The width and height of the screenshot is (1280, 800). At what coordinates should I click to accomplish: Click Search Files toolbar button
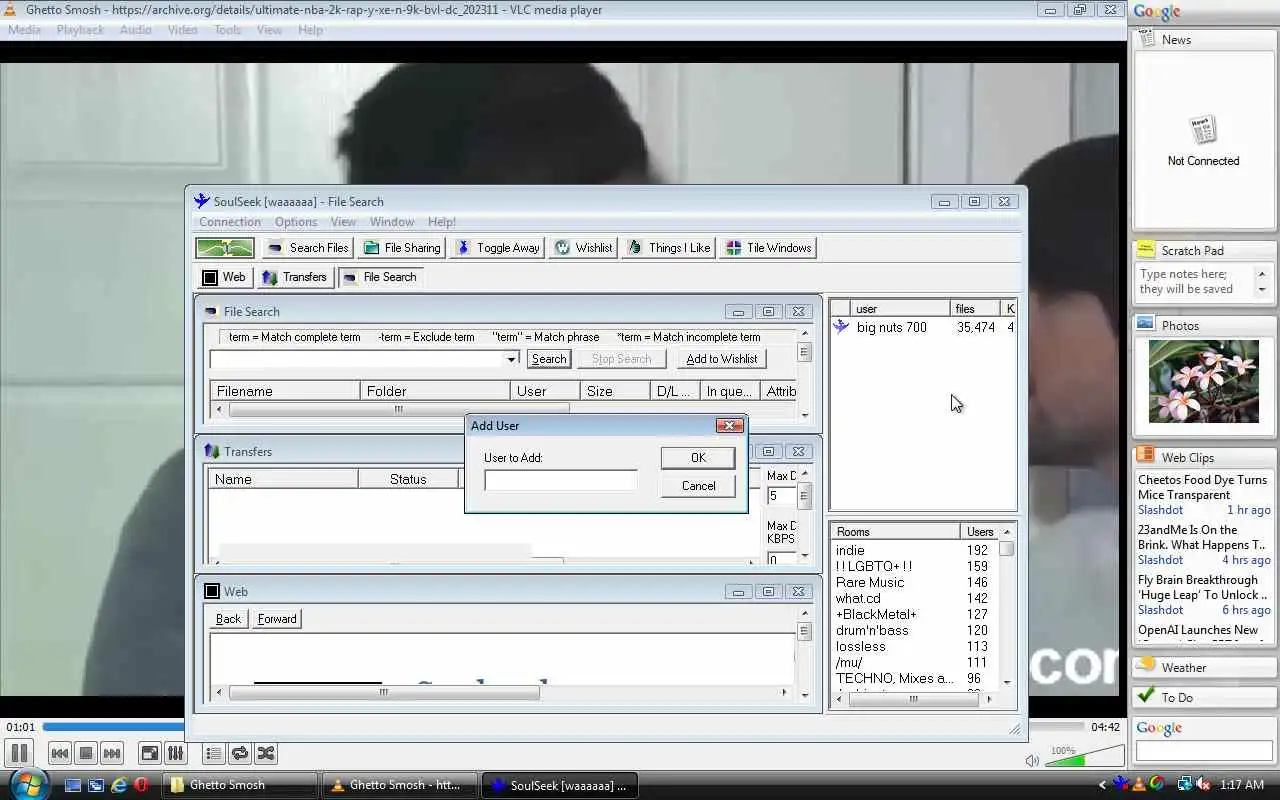point(308,248)
